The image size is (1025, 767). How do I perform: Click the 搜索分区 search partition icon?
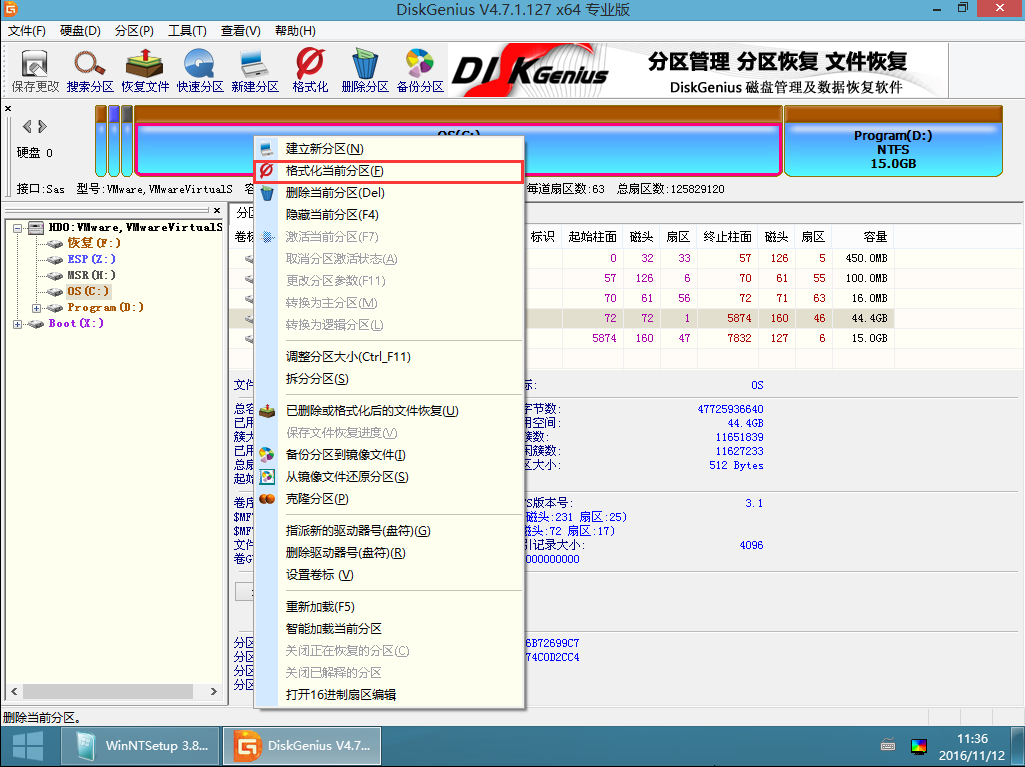(x=90, y=71)
